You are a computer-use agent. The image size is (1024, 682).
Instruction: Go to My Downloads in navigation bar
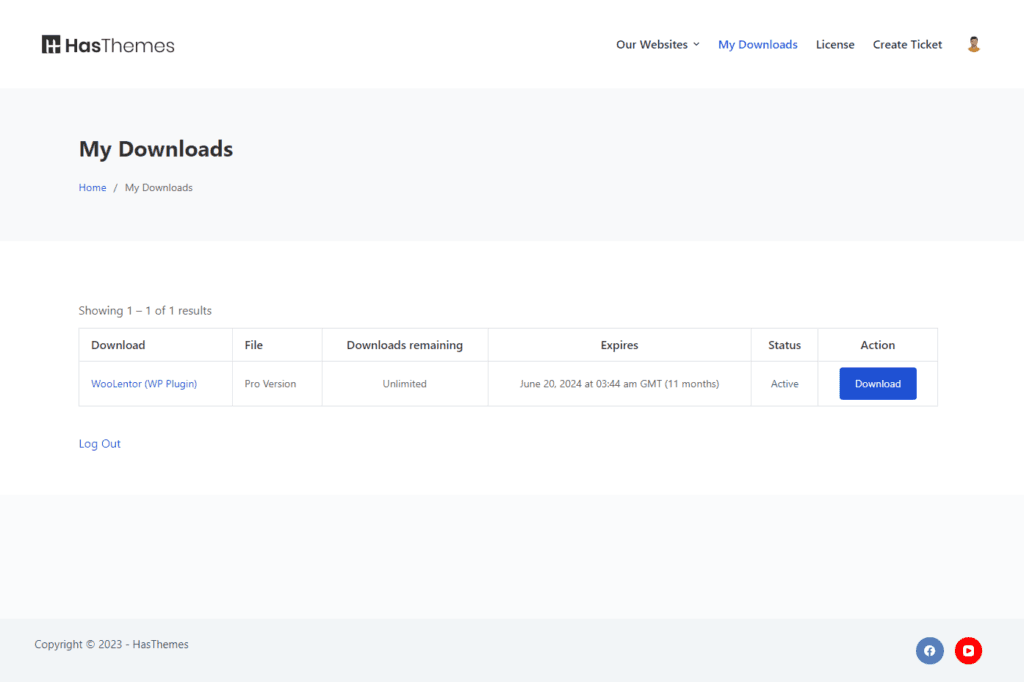757,45
